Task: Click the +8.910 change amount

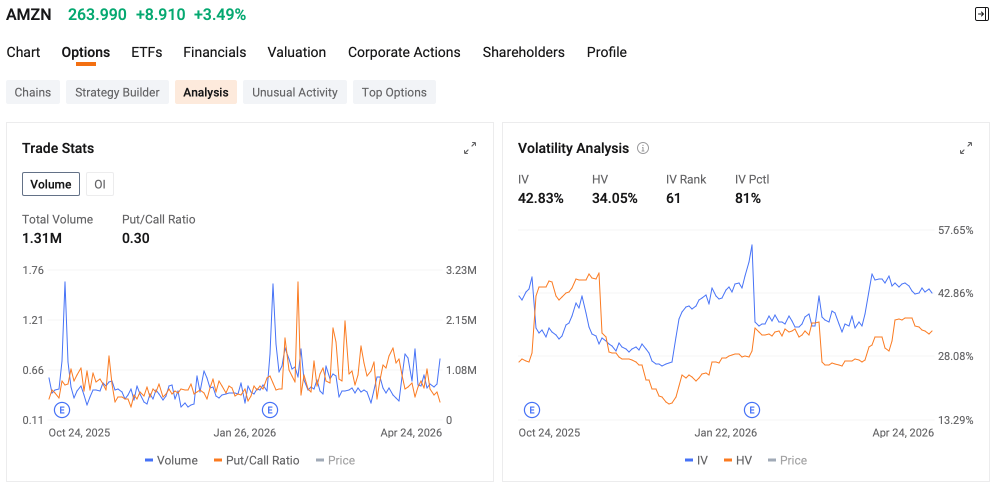Action: click(x=160, y=14)
